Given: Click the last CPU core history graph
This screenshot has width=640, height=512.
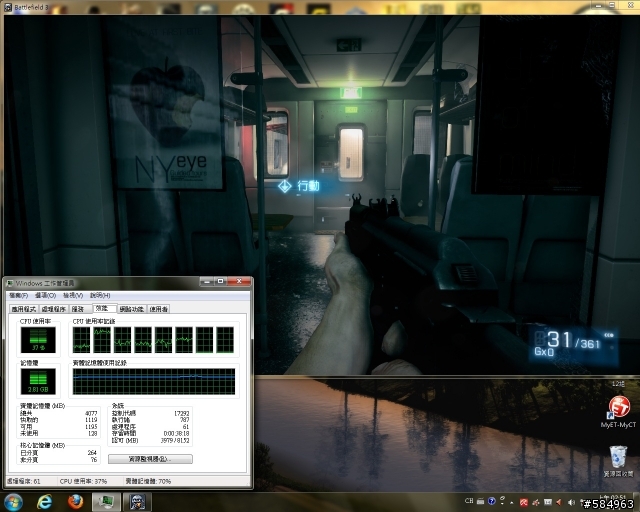Looking at the screenshot, I should click(x=225, y=340).
